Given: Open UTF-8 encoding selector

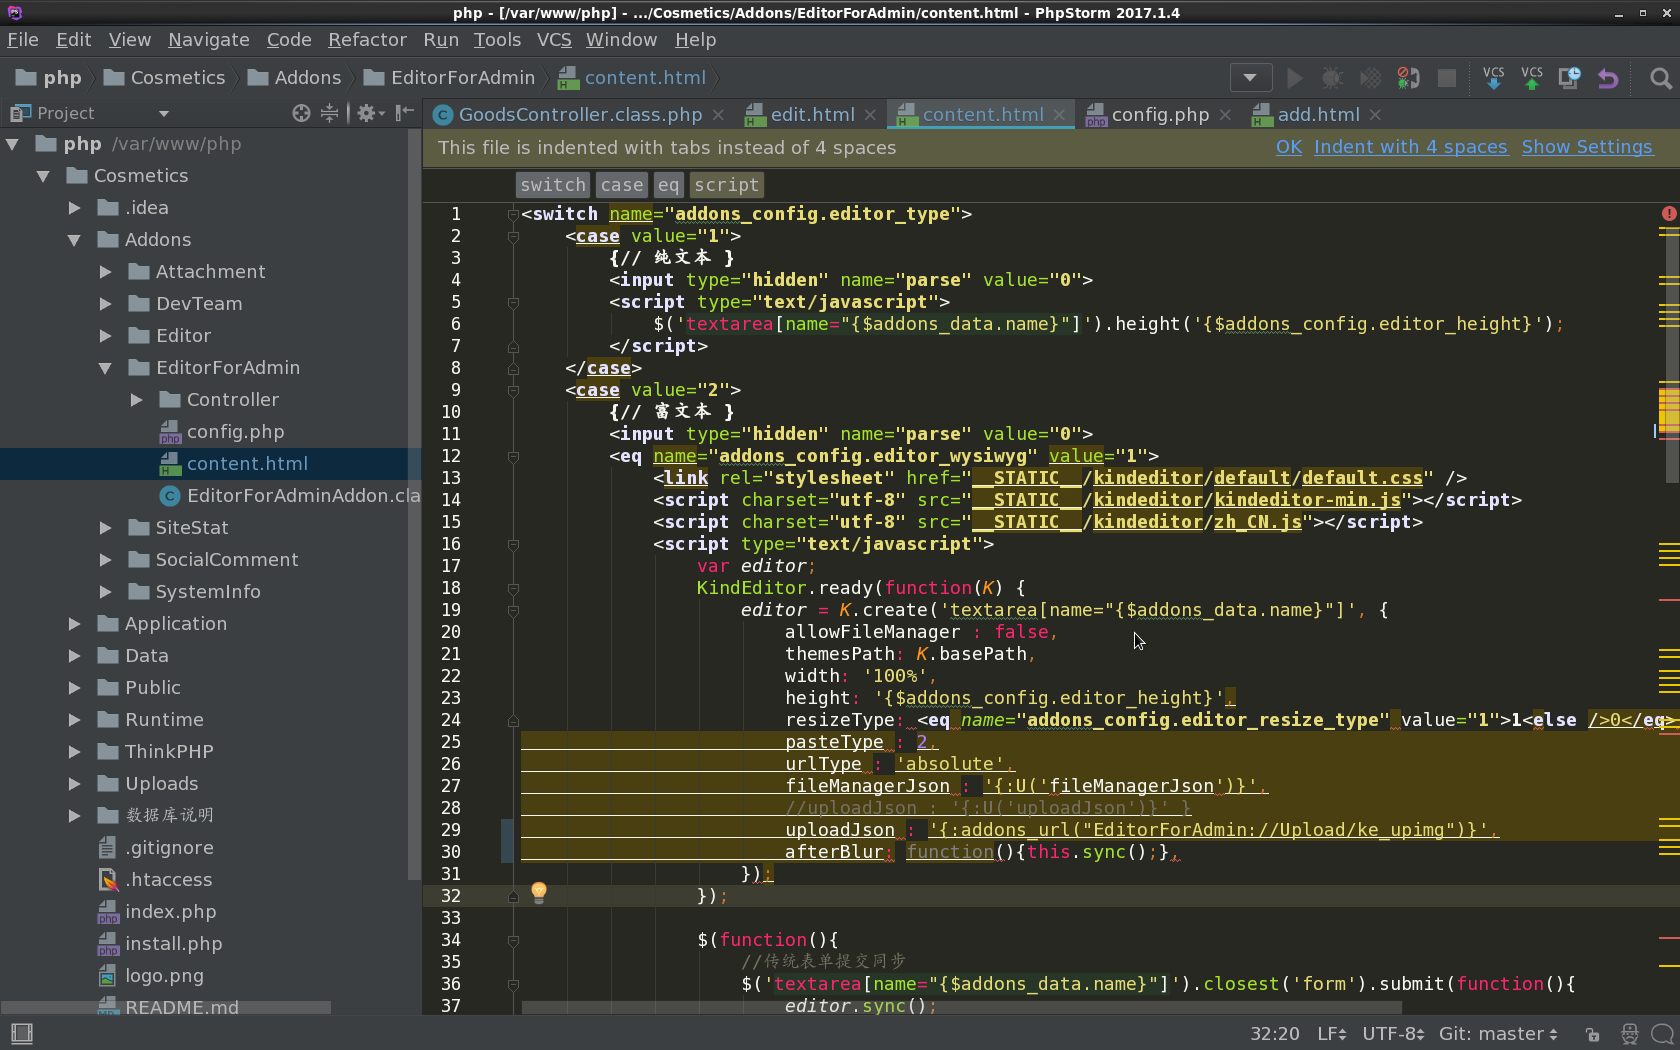Looking at the screenshot, I should coord(1393,1034).
